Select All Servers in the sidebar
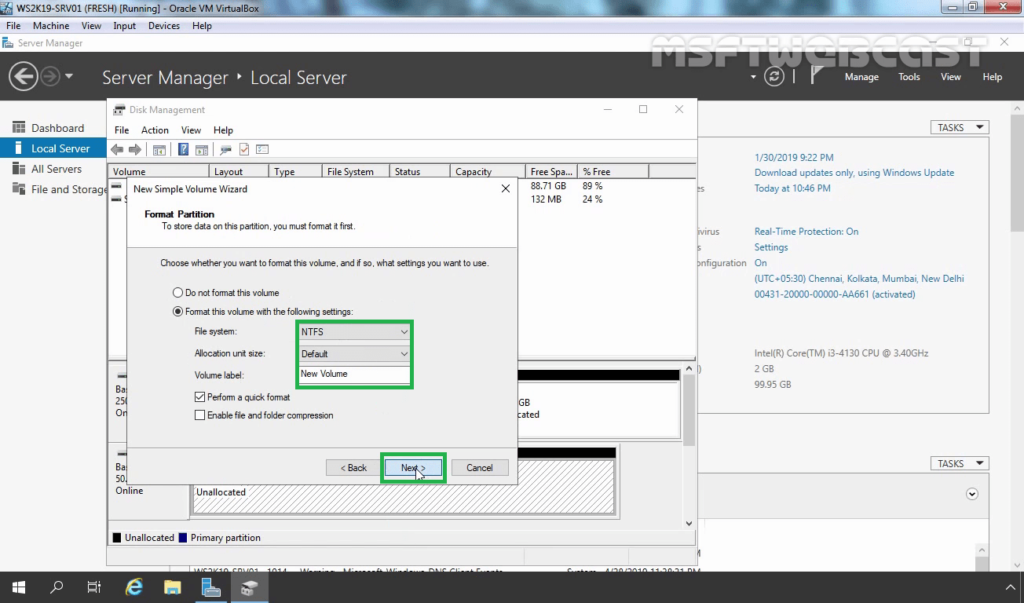 coord(54,169)
